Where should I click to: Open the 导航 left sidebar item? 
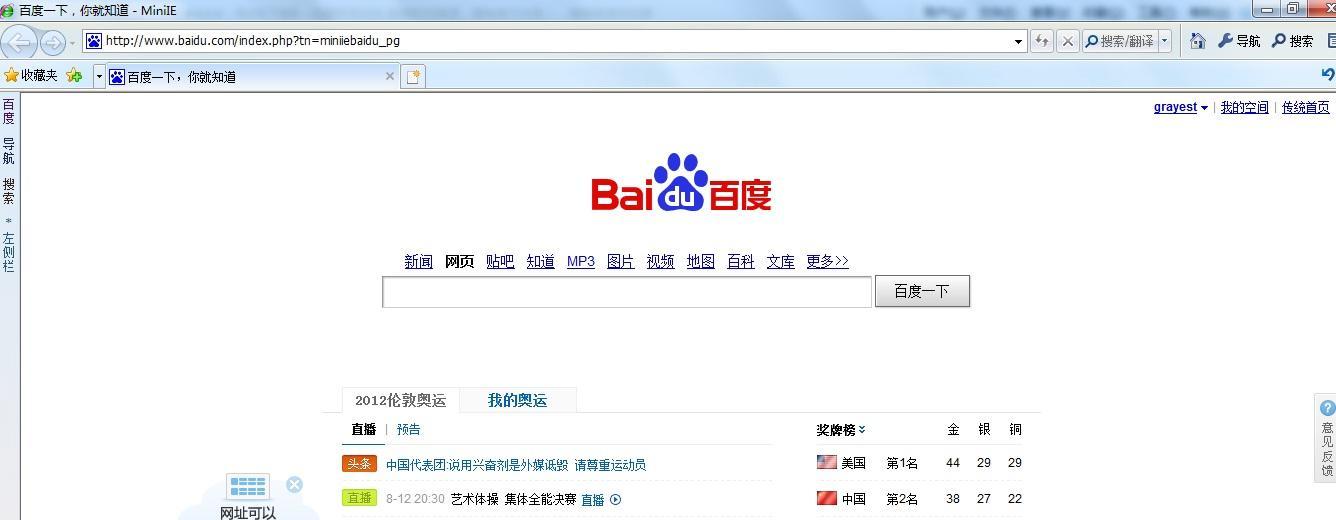(8, 151)
